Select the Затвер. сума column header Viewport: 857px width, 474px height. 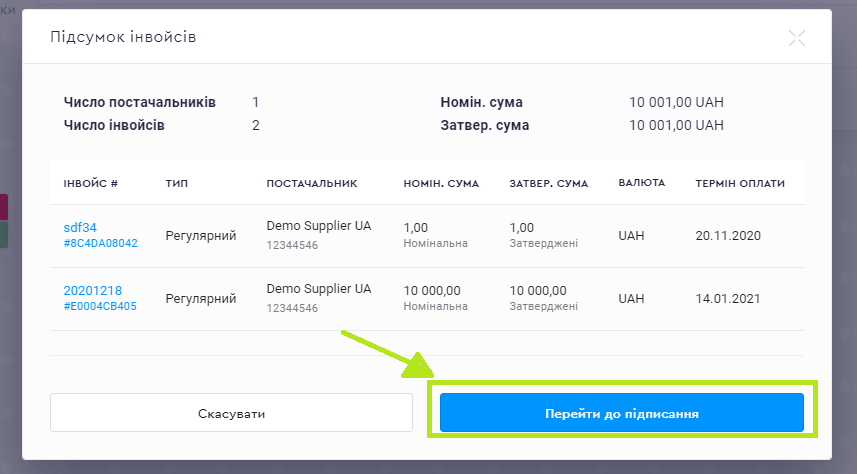[x=548, y=184]
